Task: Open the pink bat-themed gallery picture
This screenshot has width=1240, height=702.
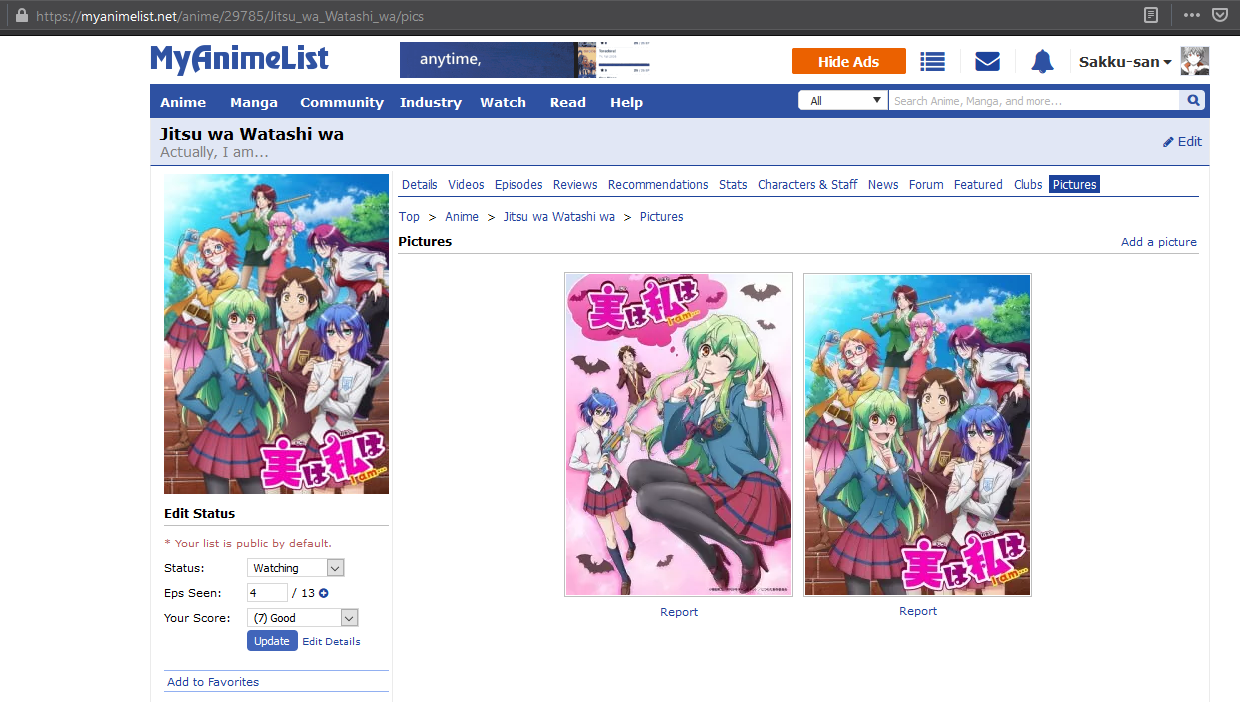Action: (678, 434)
